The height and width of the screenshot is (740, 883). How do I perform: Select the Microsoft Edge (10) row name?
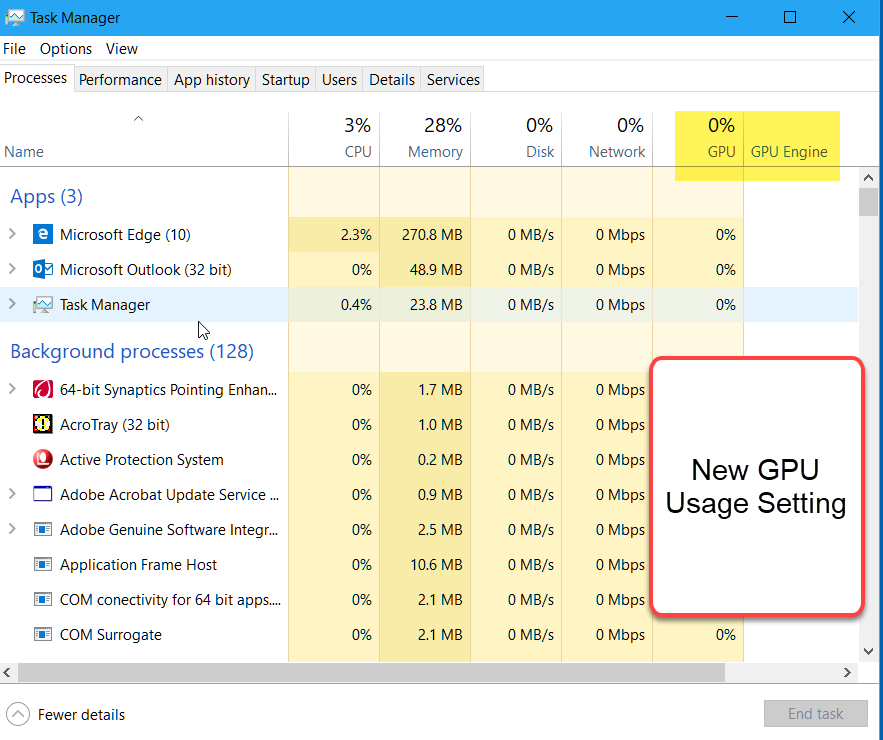125,234
